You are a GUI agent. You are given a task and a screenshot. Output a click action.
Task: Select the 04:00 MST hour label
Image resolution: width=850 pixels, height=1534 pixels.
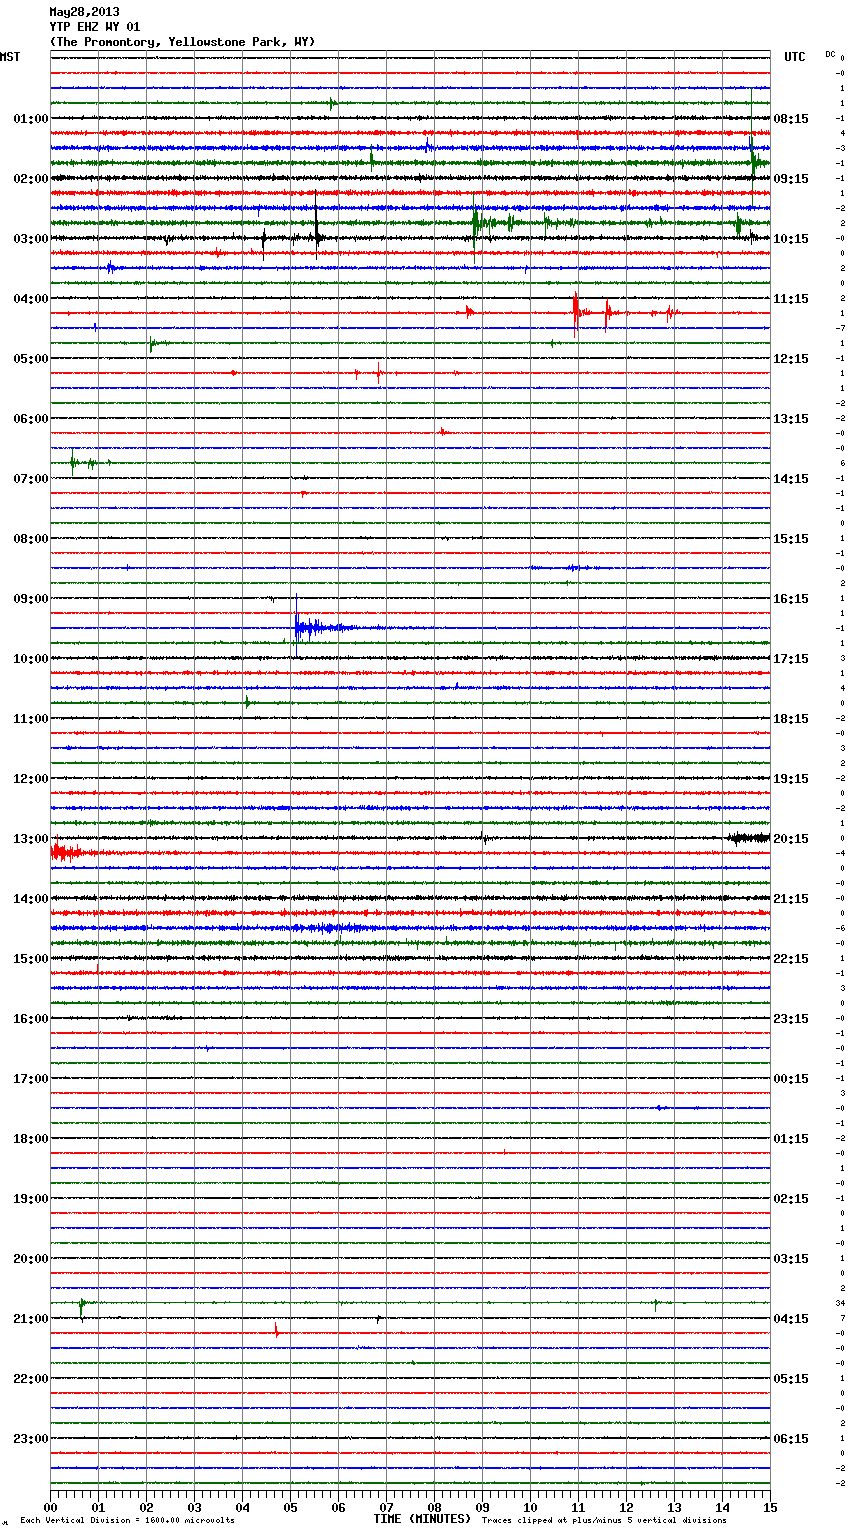click(31, 299)
